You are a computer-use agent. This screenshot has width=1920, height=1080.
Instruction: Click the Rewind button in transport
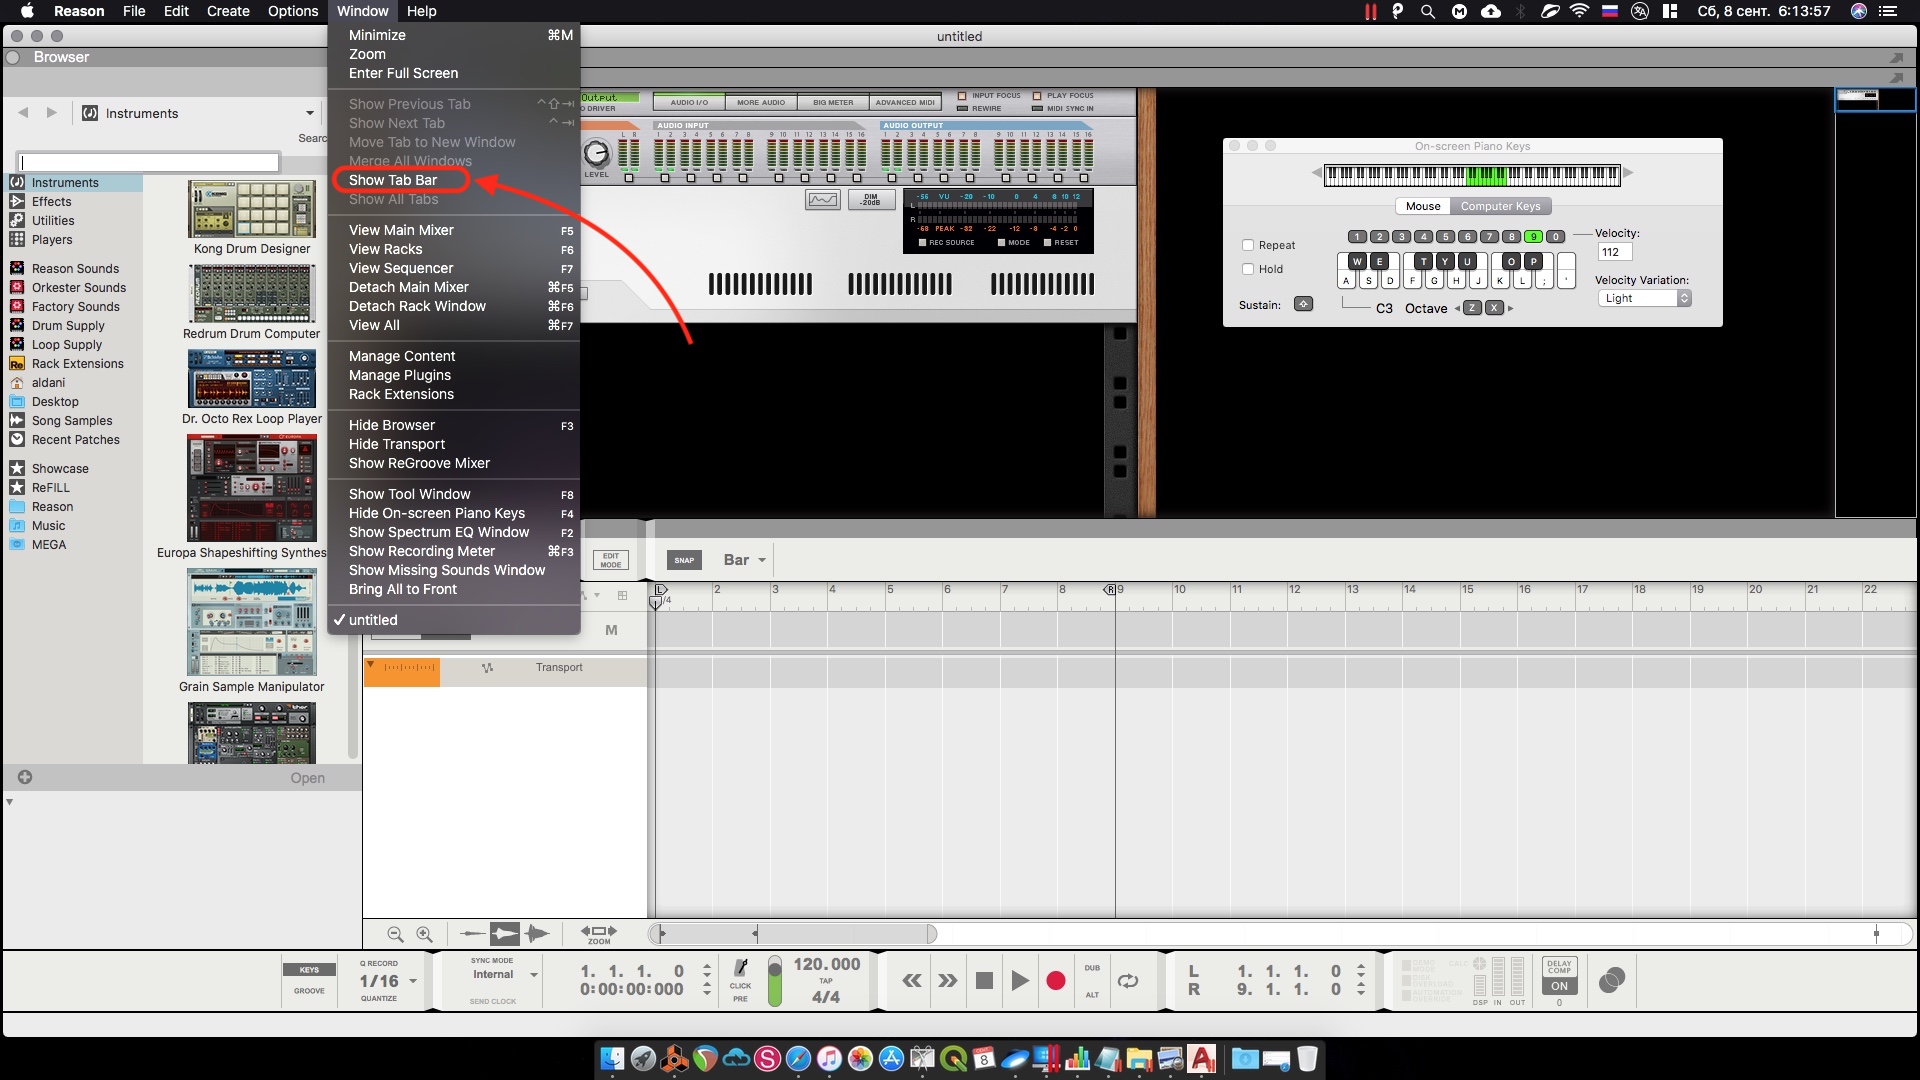coord(912,981)
